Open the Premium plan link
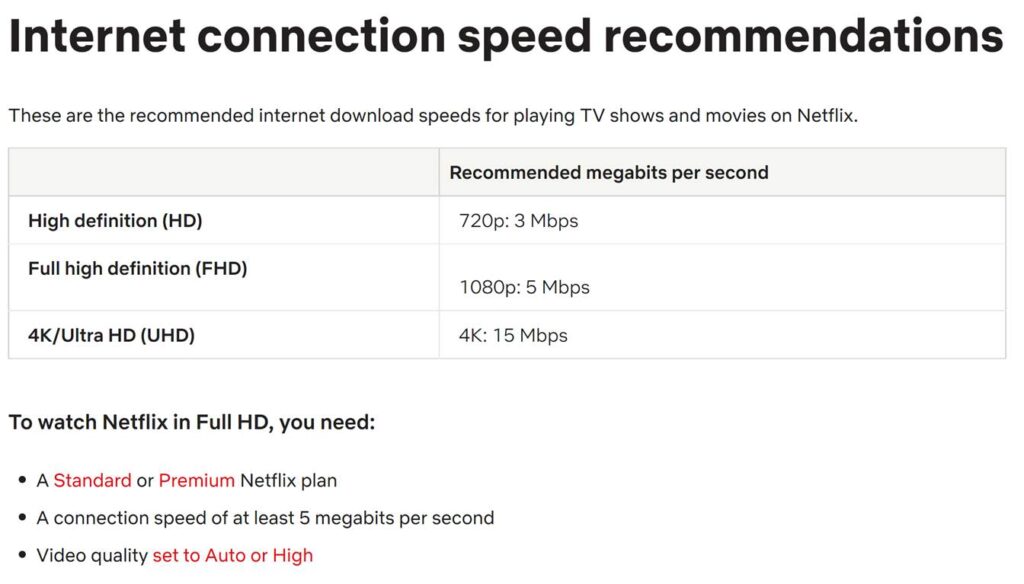 (x=196, y=481)
